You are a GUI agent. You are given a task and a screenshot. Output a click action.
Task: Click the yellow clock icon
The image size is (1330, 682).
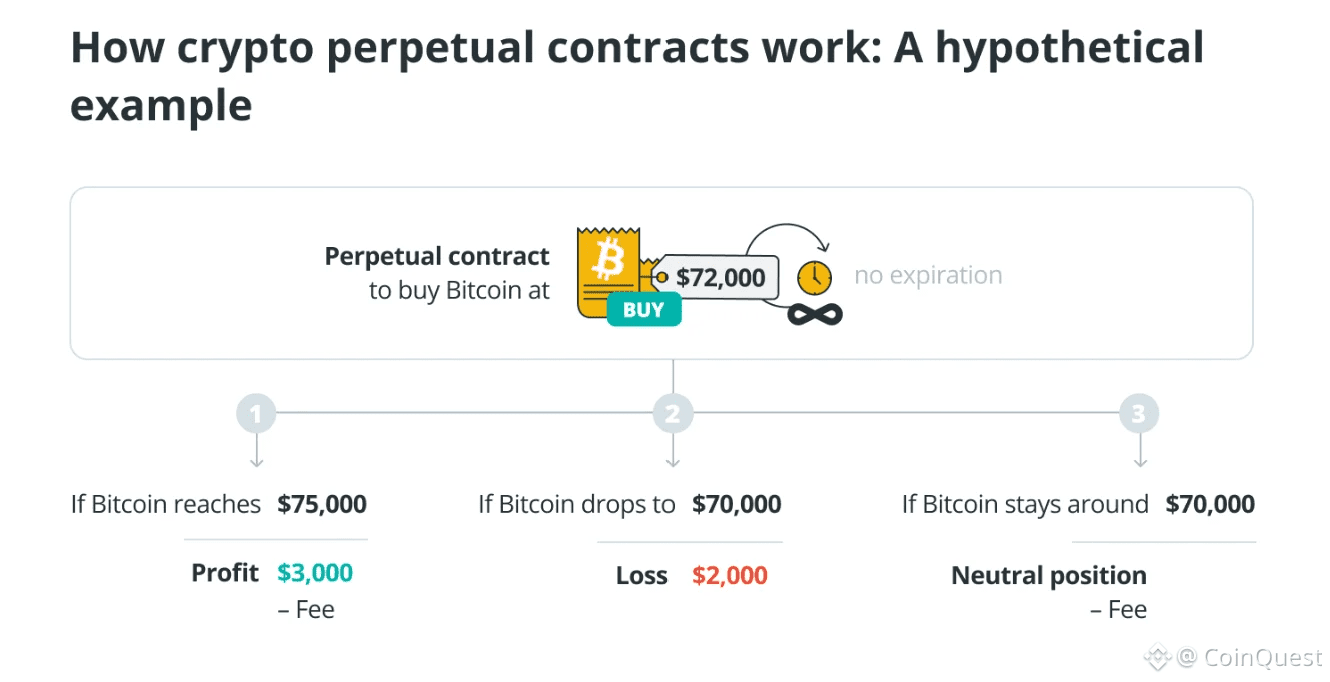[x=814, y=278]
